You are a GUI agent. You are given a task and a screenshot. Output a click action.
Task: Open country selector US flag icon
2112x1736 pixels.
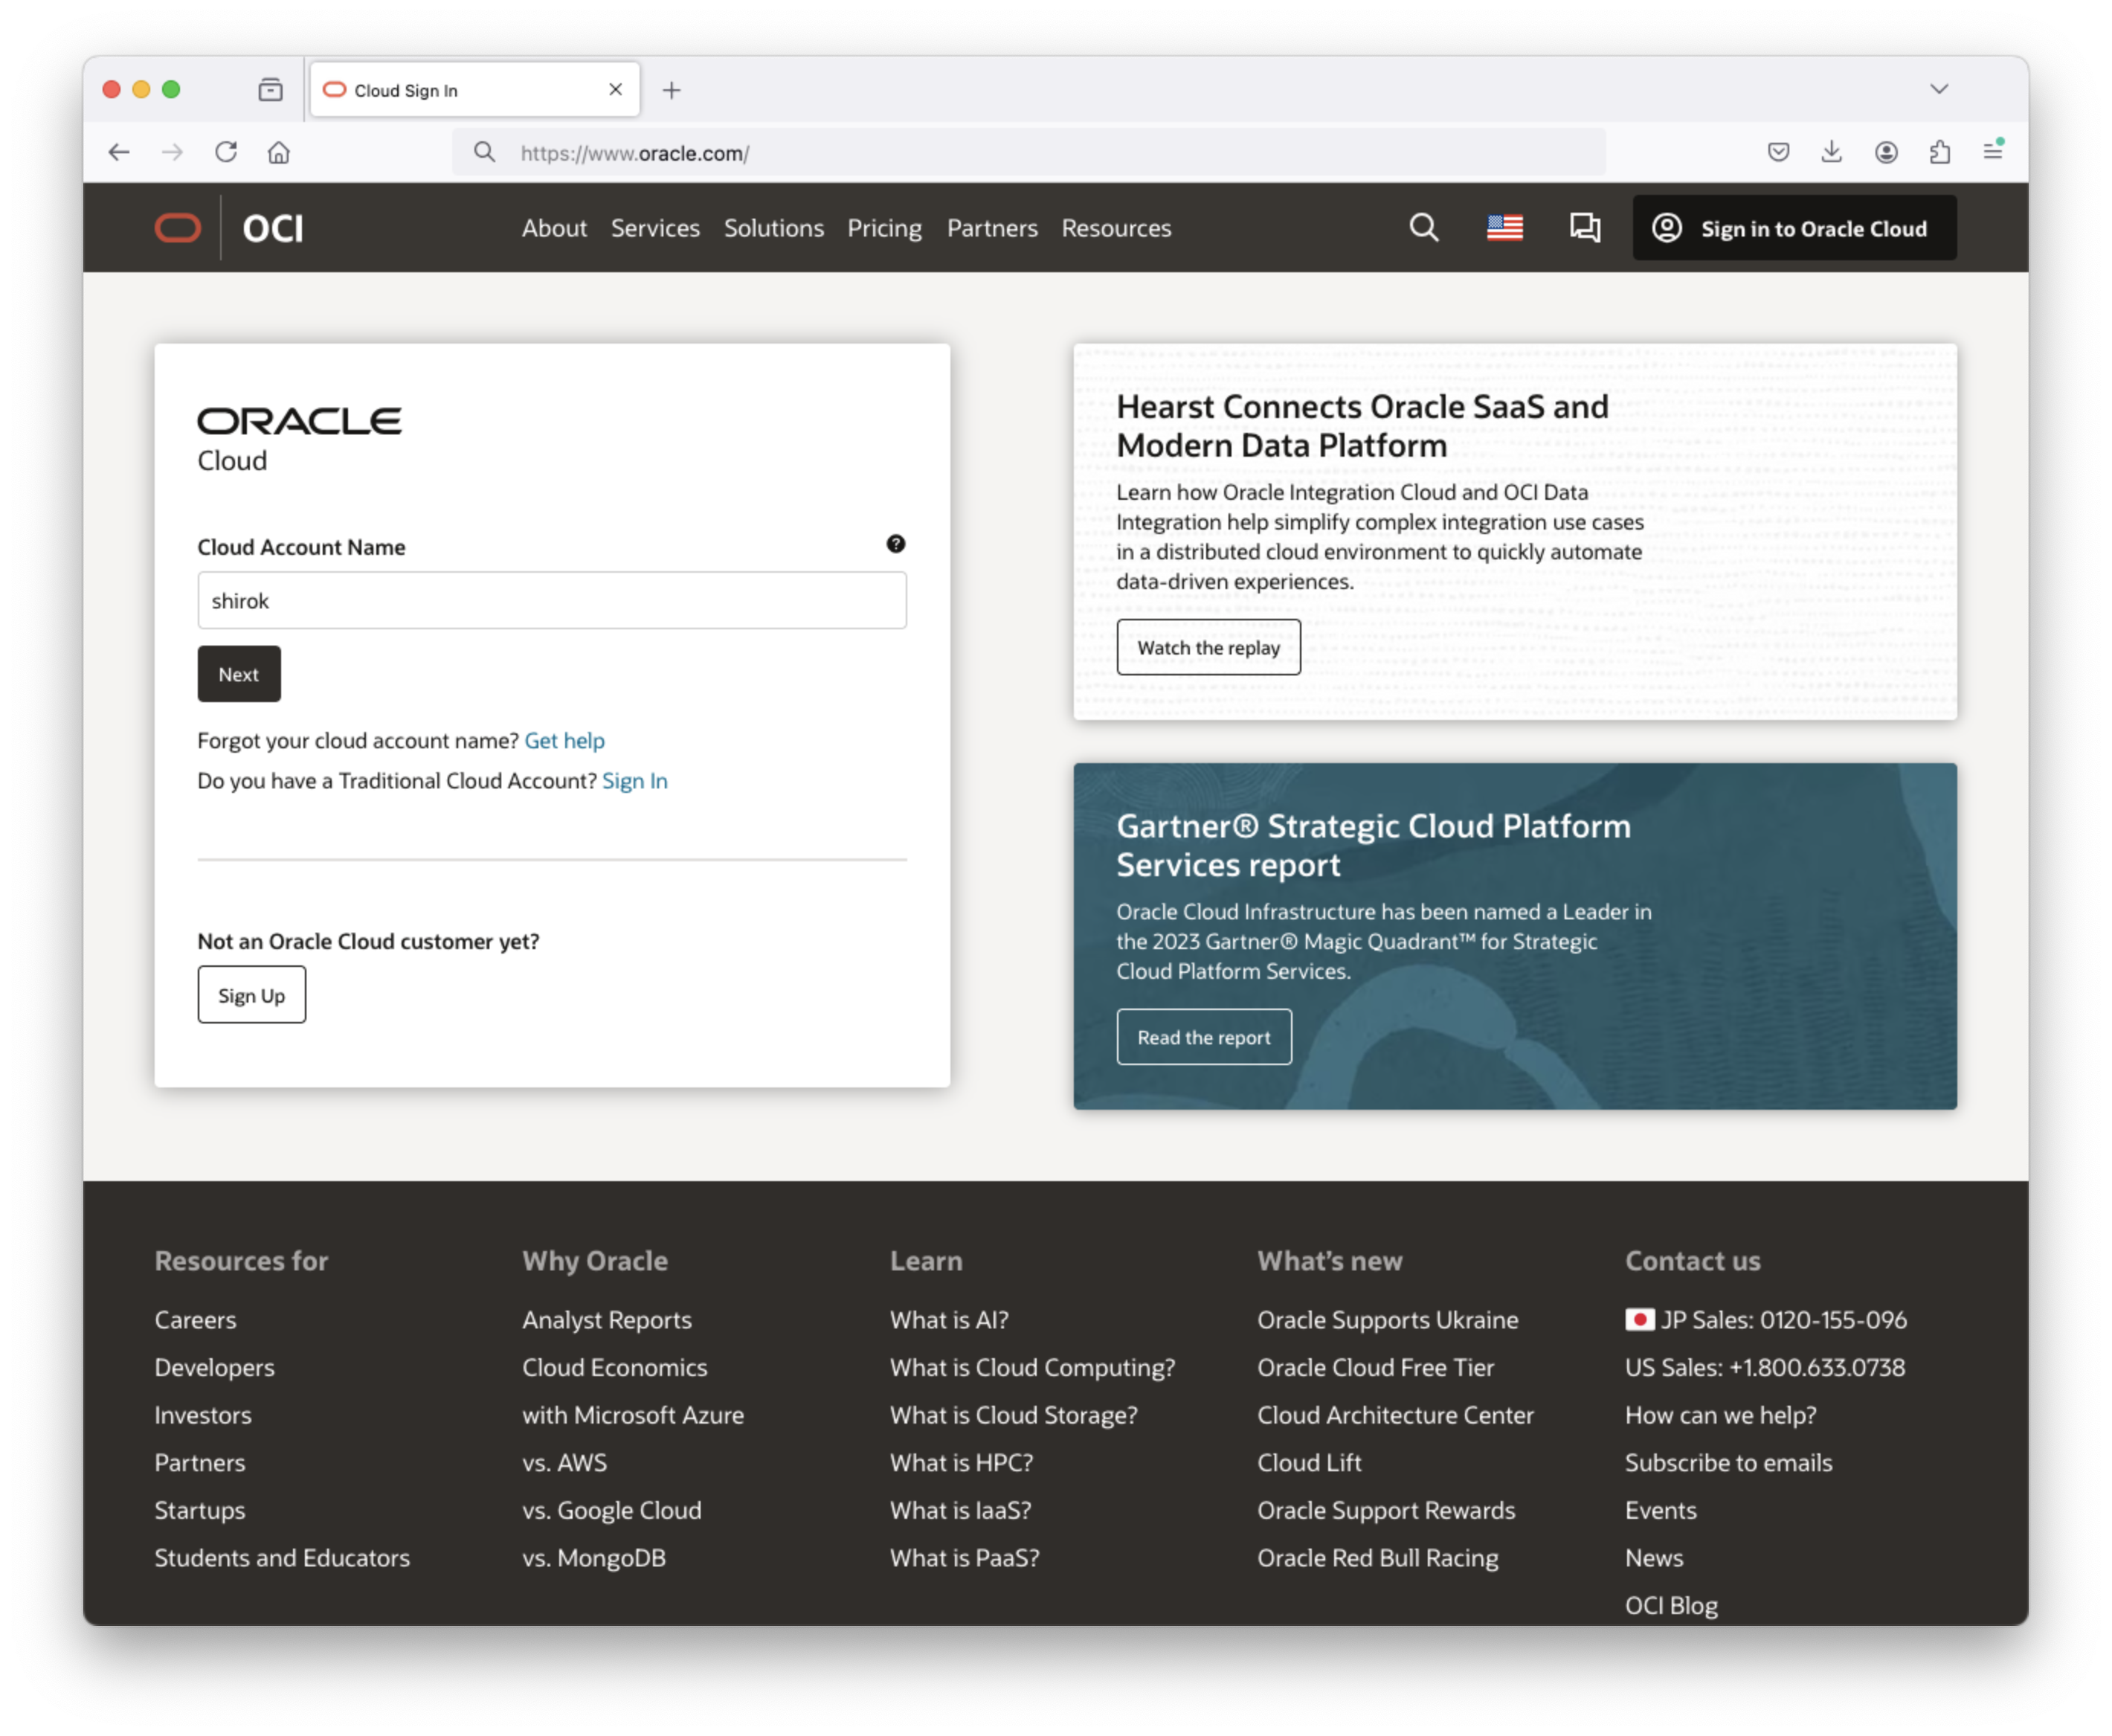pyautogui.click(x=1504, y=228)
